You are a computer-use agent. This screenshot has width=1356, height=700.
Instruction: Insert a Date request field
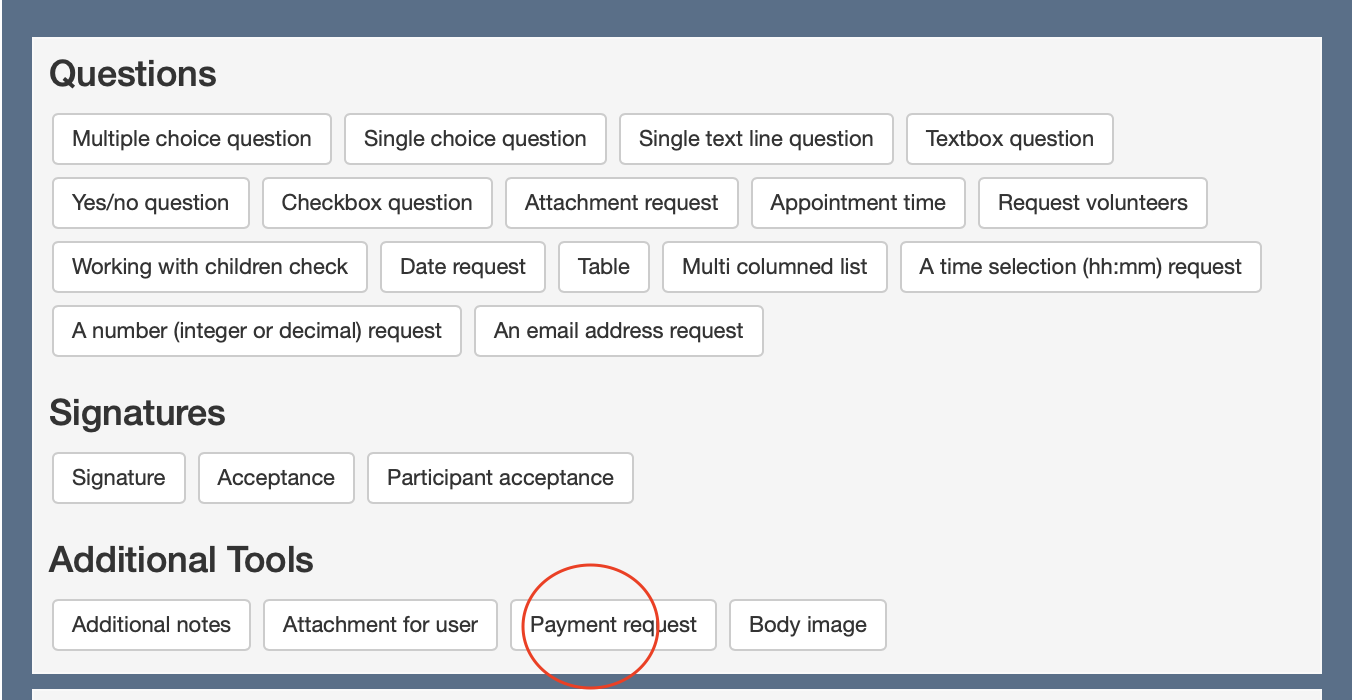coord(463,267)
